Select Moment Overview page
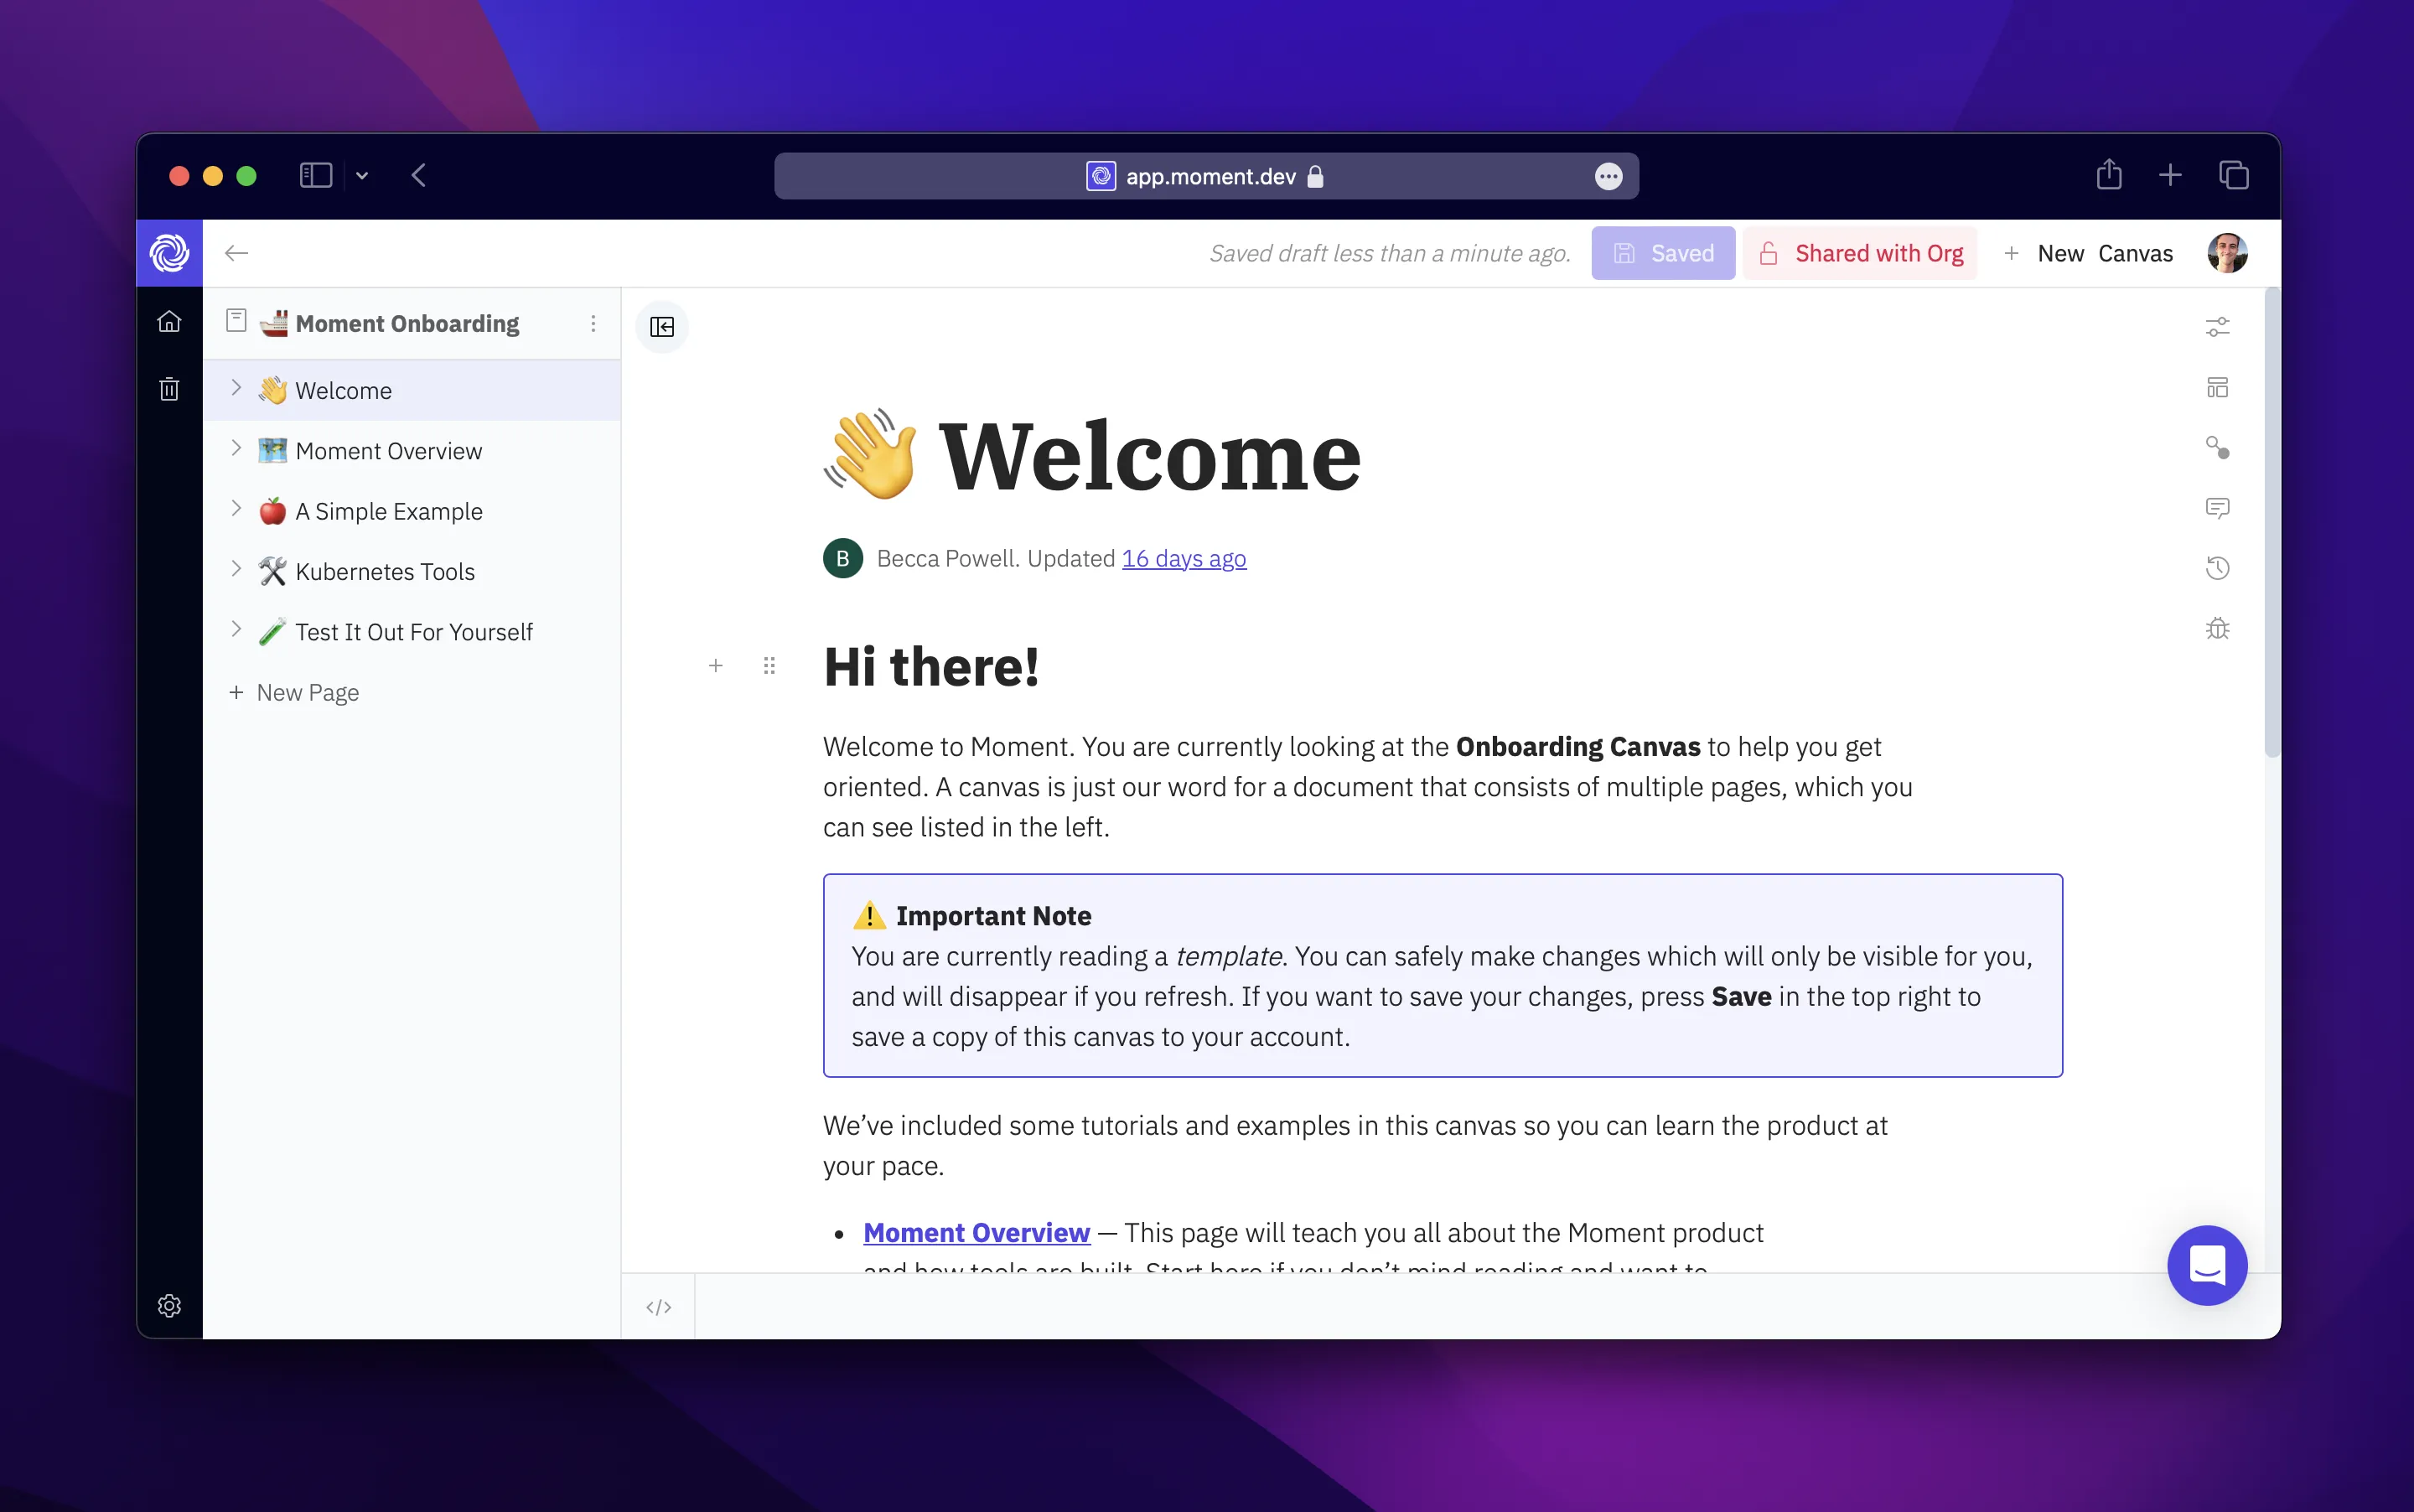This screenshot has height=1512, width=2414. pyautogui.click(x=412, y=451)
